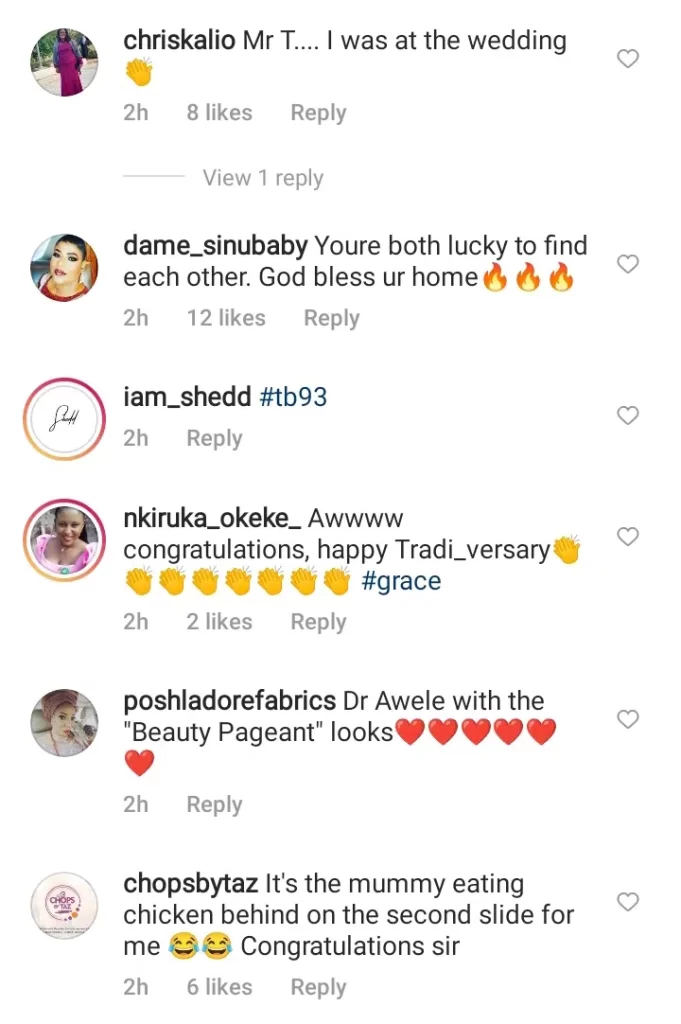Viewport: 681px width, 1024px height.
Task: Heart nkiruka_okeke_'s congratulations comment
Action: [627, 537]
